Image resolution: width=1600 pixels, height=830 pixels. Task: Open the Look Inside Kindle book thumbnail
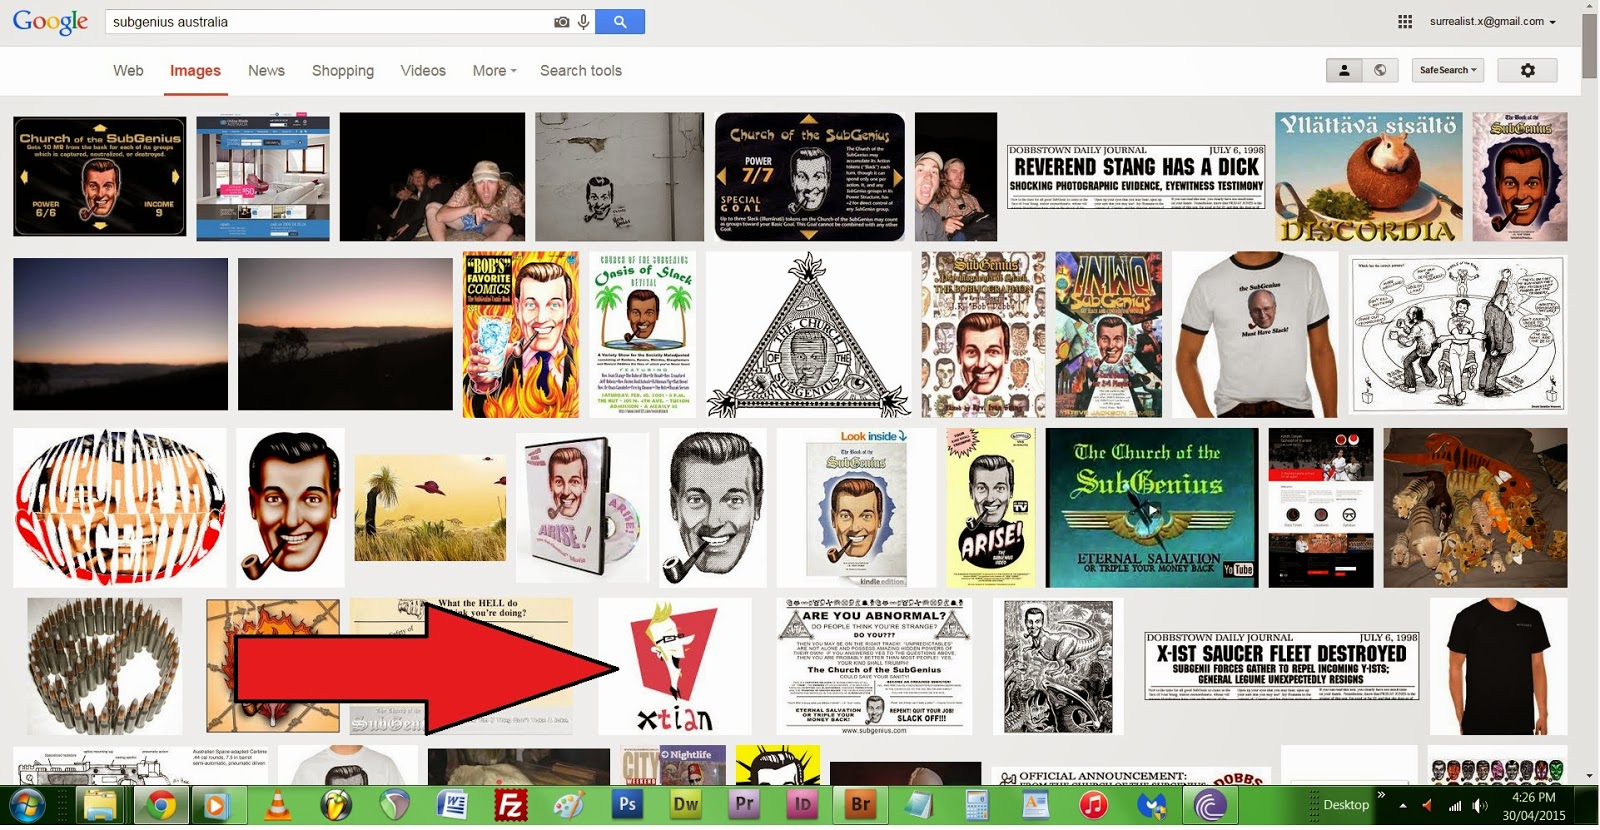click(857, 508)
